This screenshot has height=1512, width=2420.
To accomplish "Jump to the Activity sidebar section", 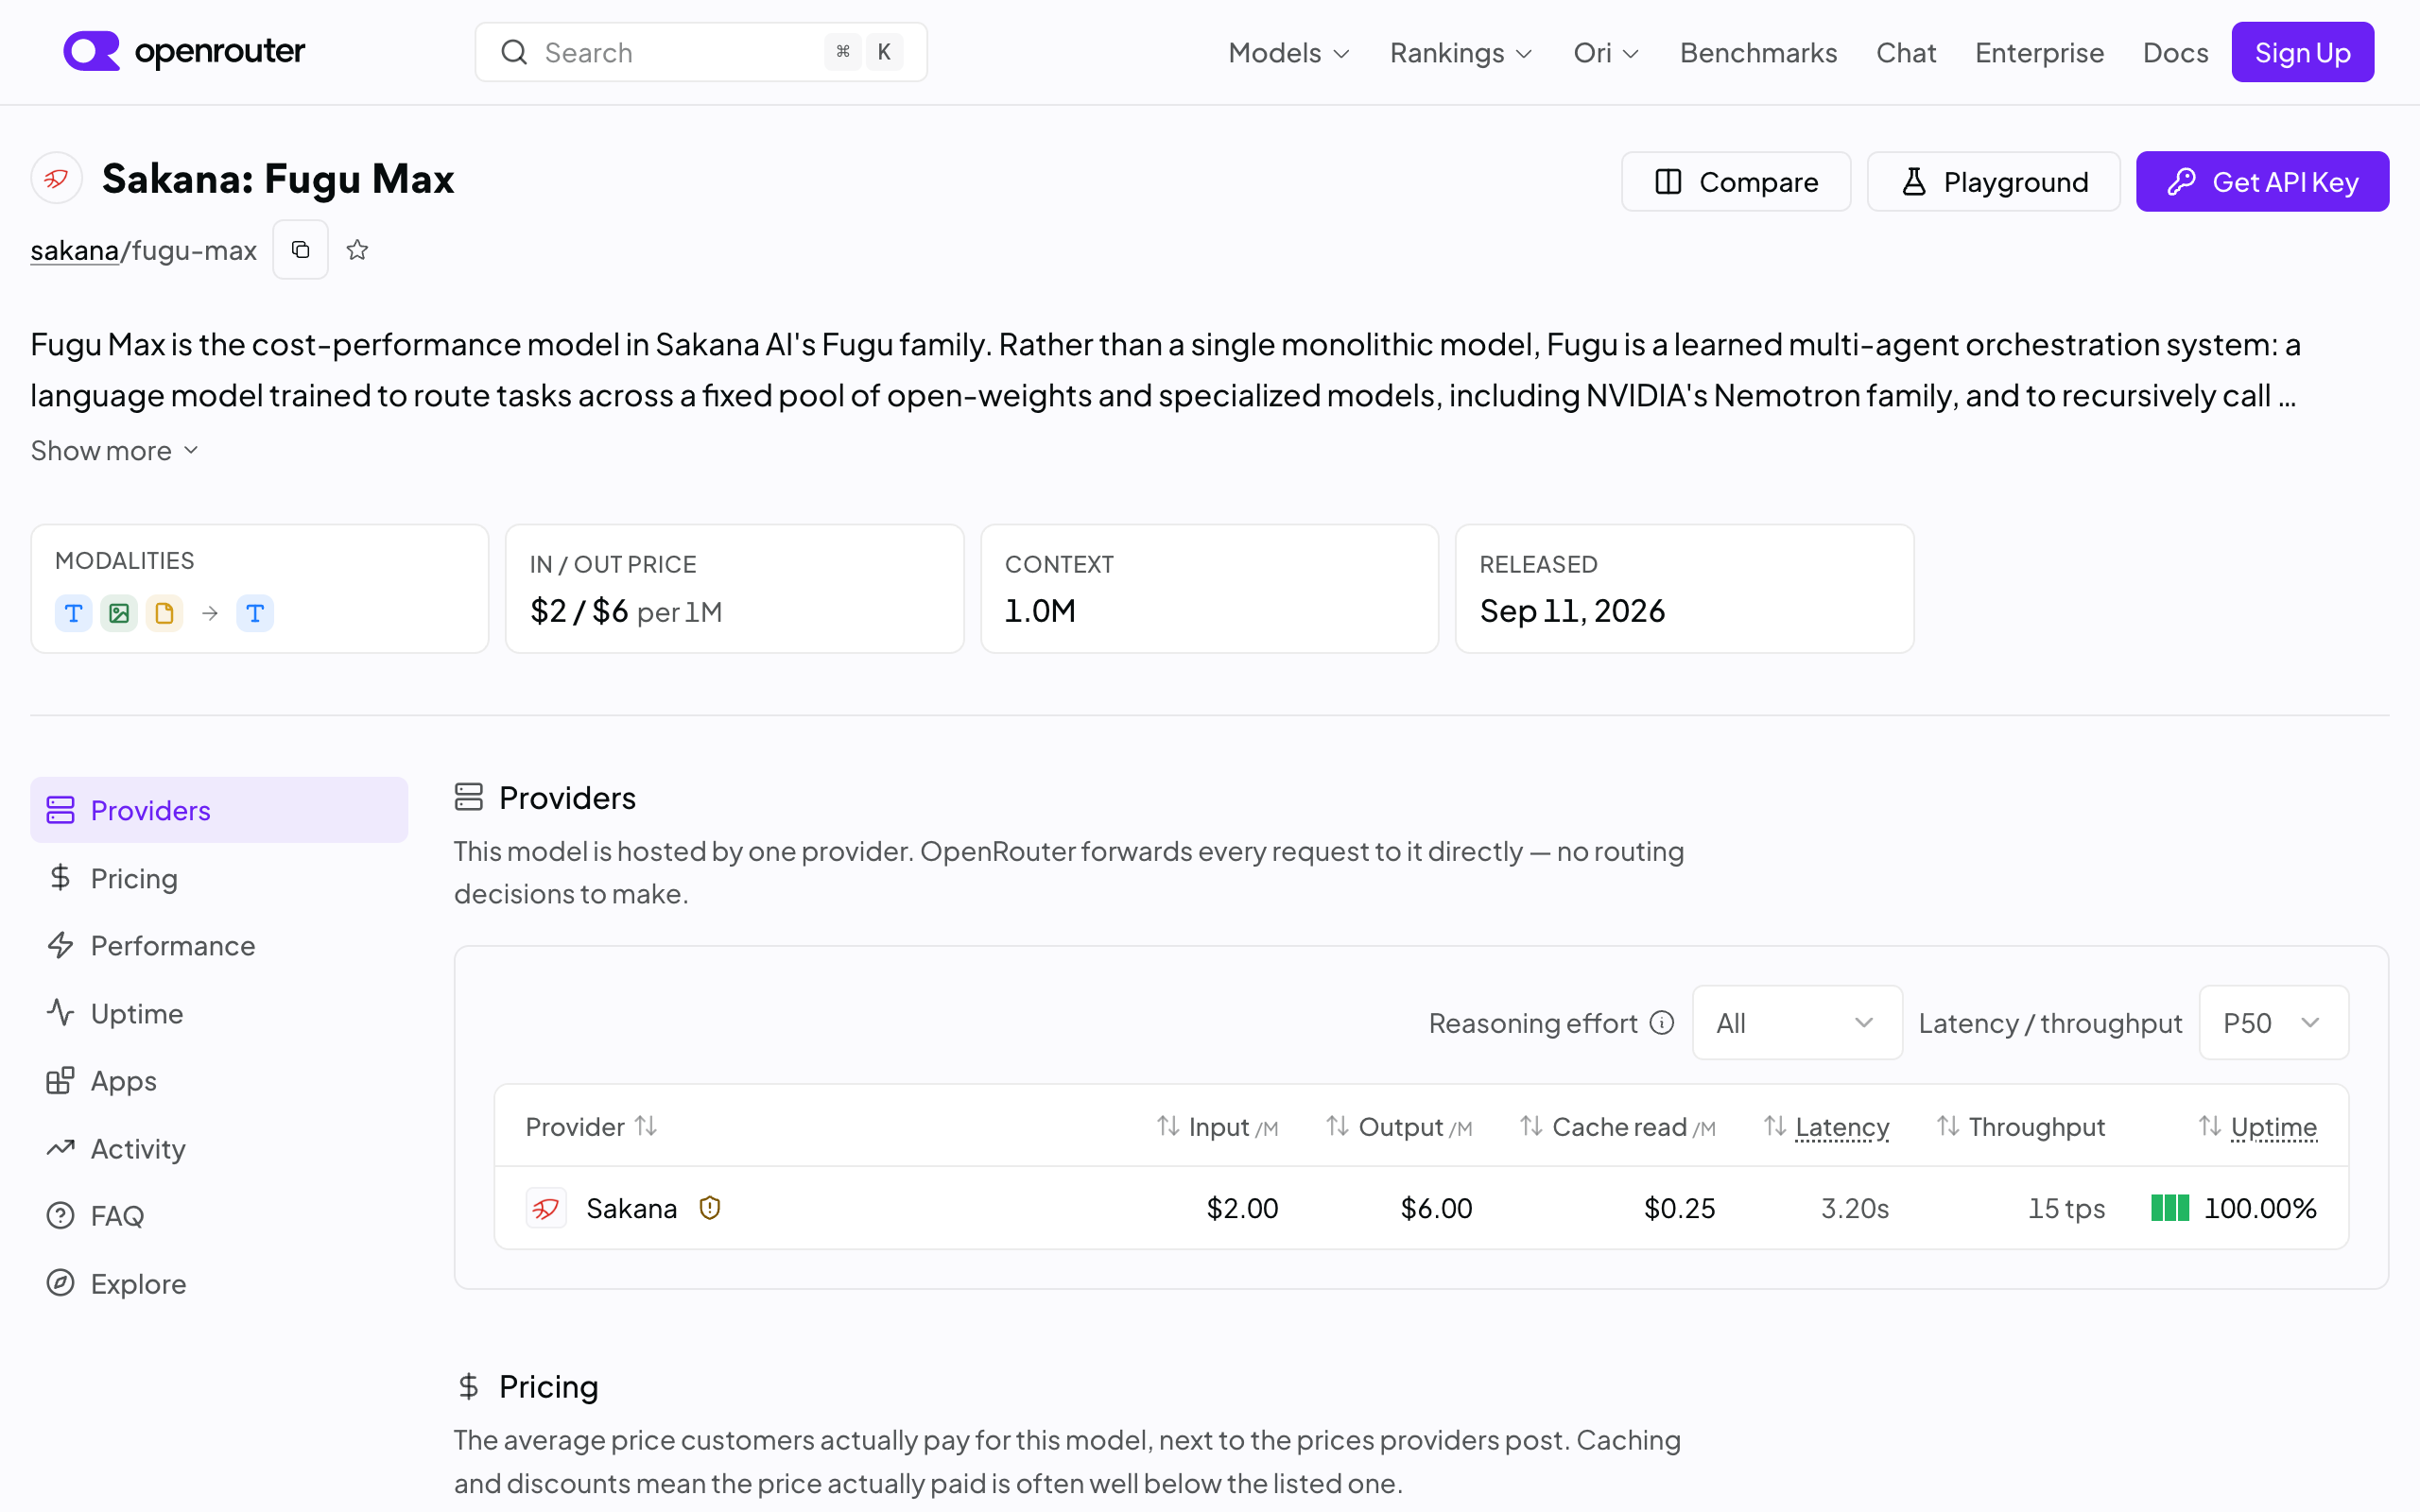I will click(x=219, y=1148).
